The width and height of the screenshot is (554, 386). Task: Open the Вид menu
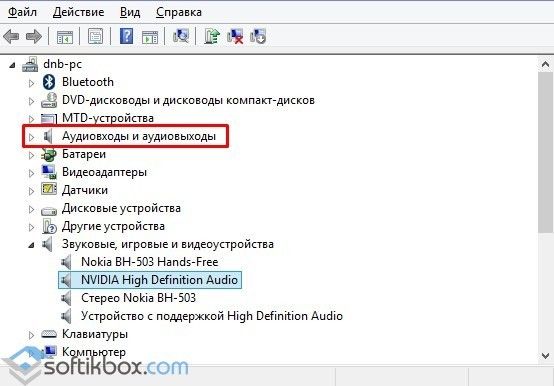[x=130, y=12]
